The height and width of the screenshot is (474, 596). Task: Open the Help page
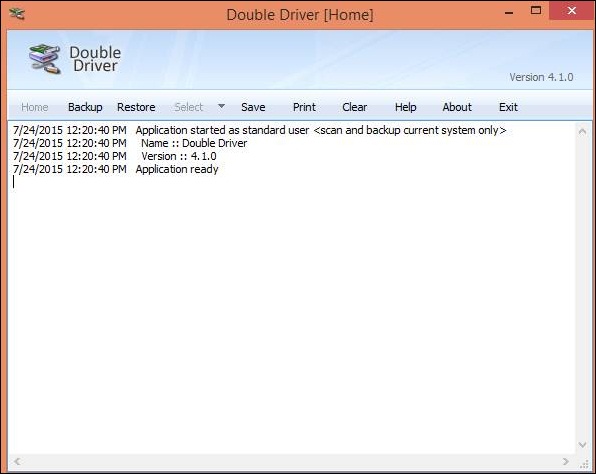coord(406,107)
